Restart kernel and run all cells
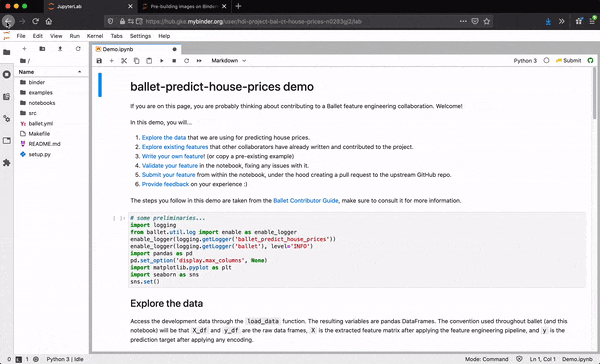 pos(199,60)
